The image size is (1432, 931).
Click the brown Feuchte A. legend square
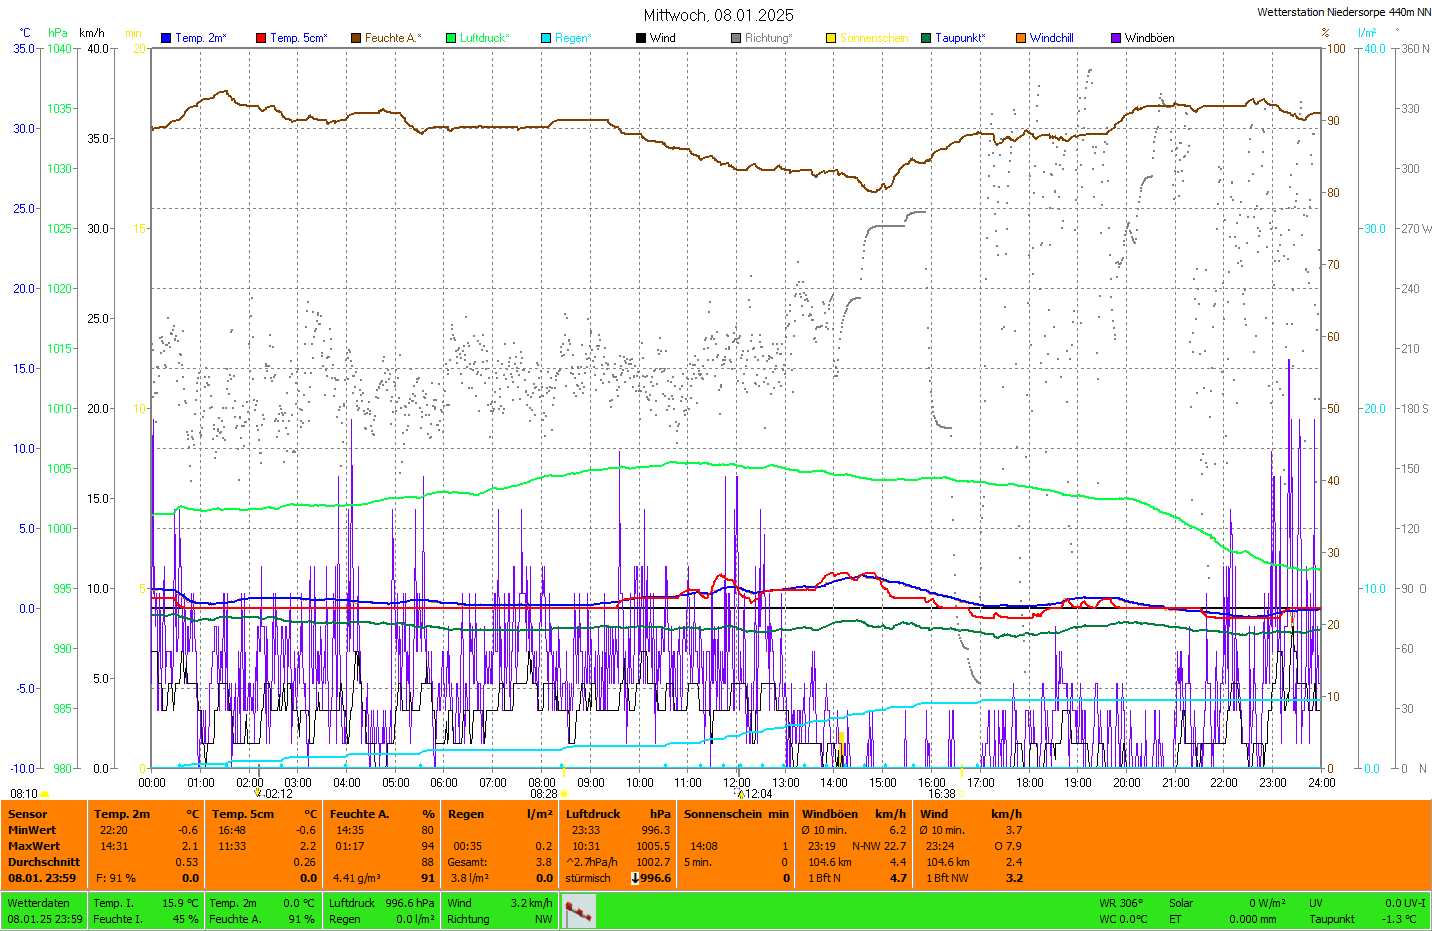coord(355,38)
